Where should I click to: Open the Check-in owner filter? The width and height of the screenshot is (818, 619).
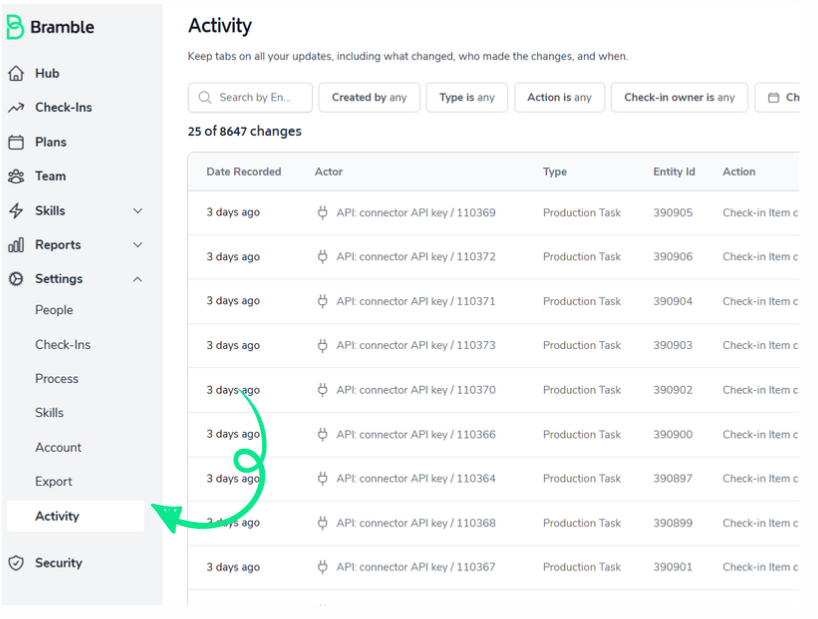click(679, 98)
